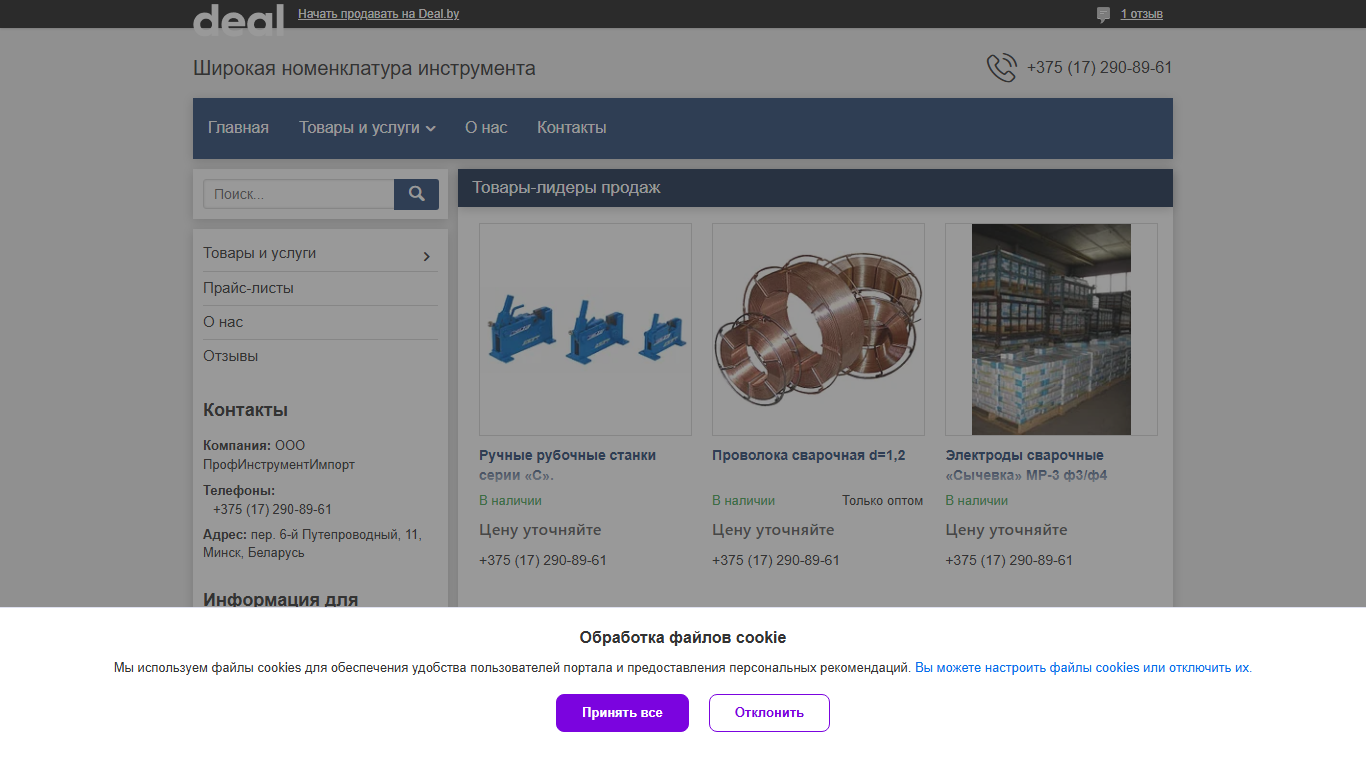Screen dimensions: 1366x768
Task: Accept all cookies with 'Принять все'
Action: (x=622, y=713)
